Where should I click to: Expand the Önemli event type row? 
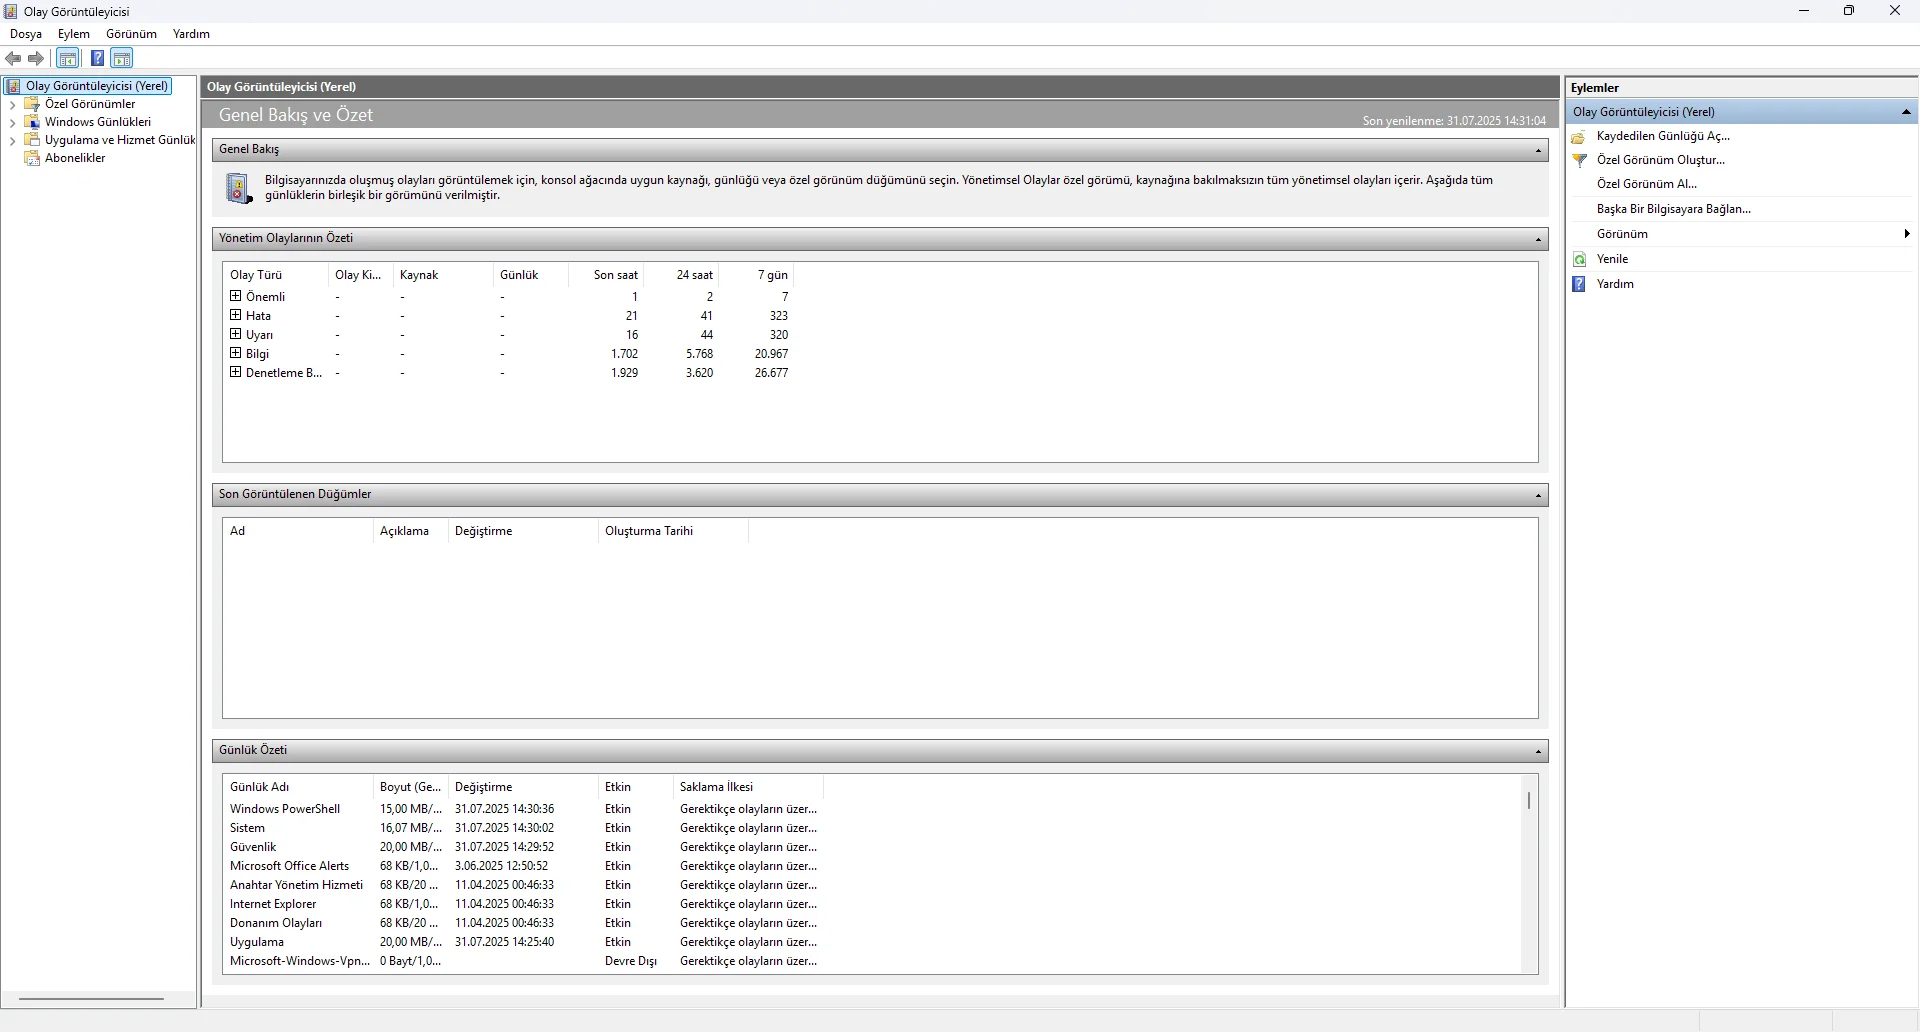pos(236,296)
